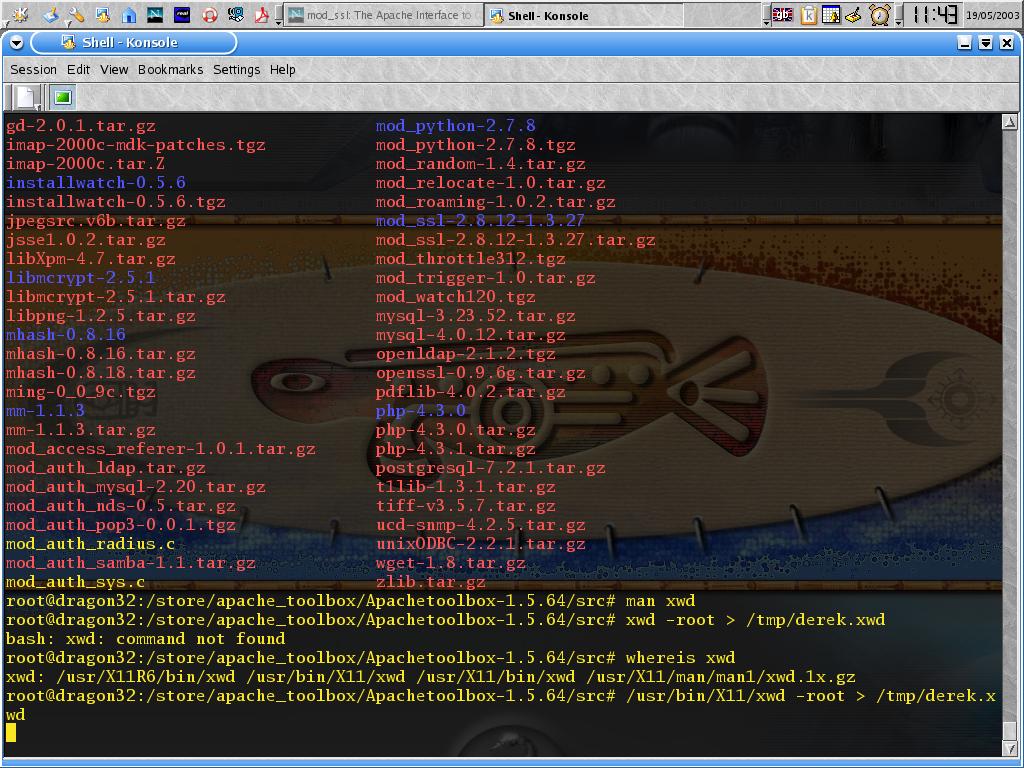Open the KDE K menu launcher

pos(20,14)
